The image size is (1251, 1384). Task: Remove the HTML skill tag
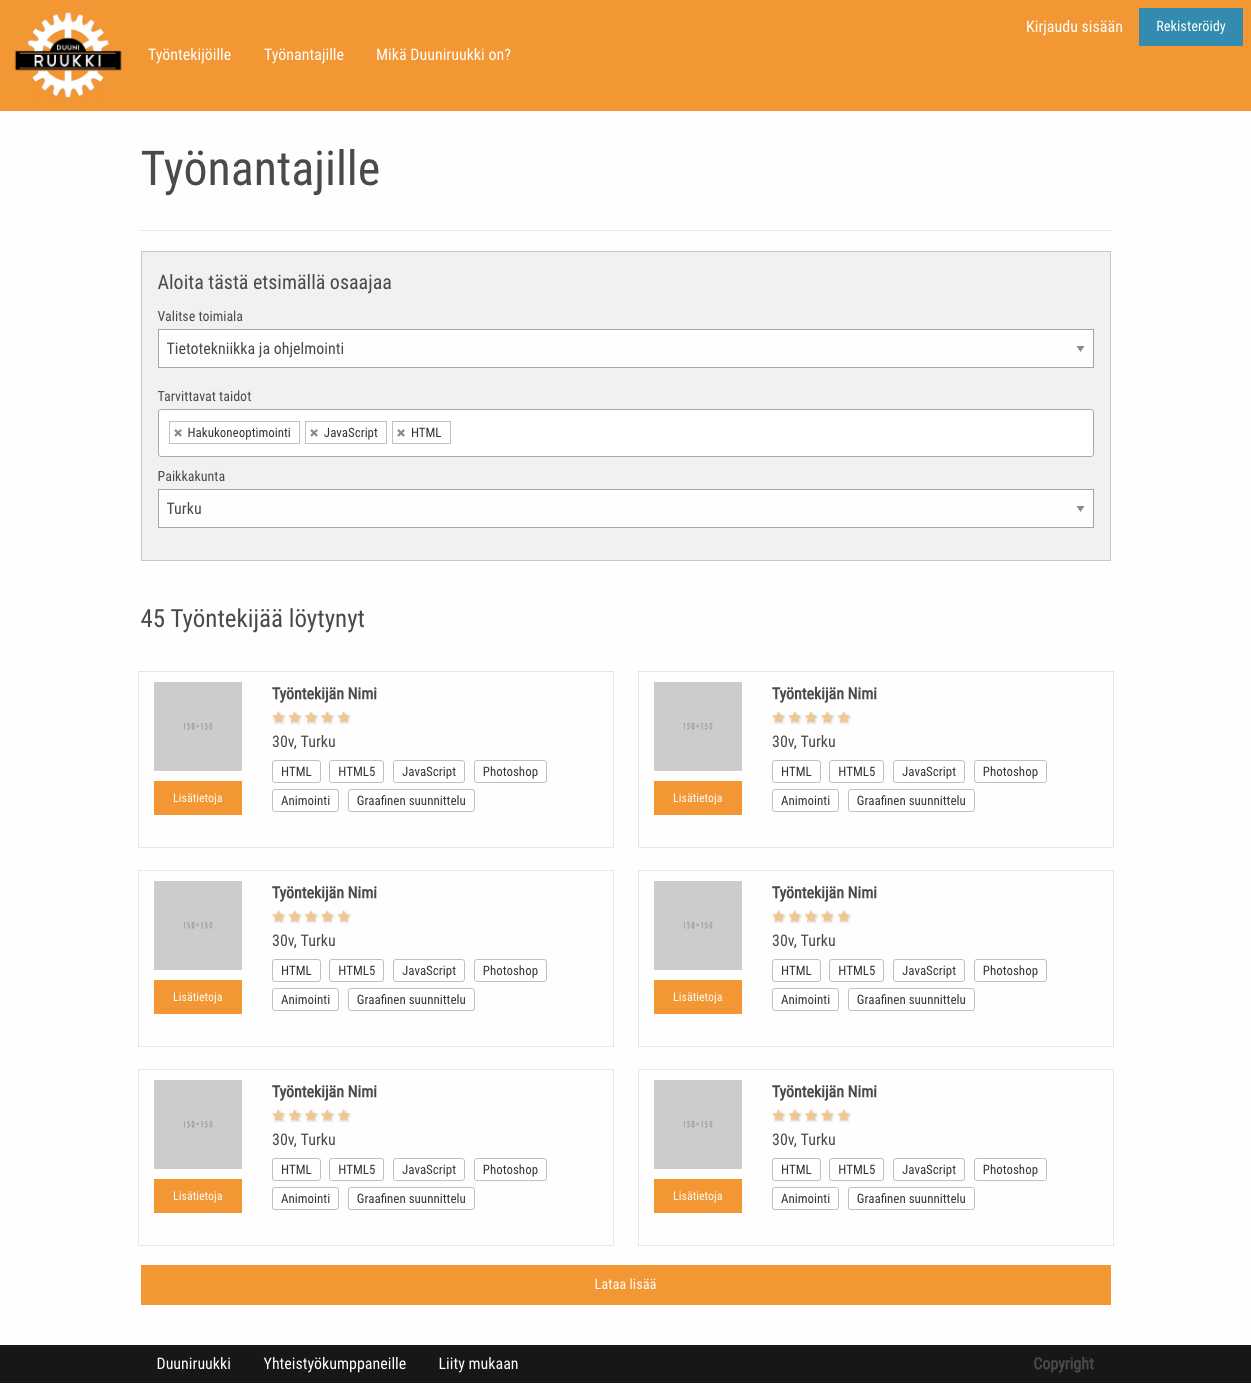coord(401,433)
